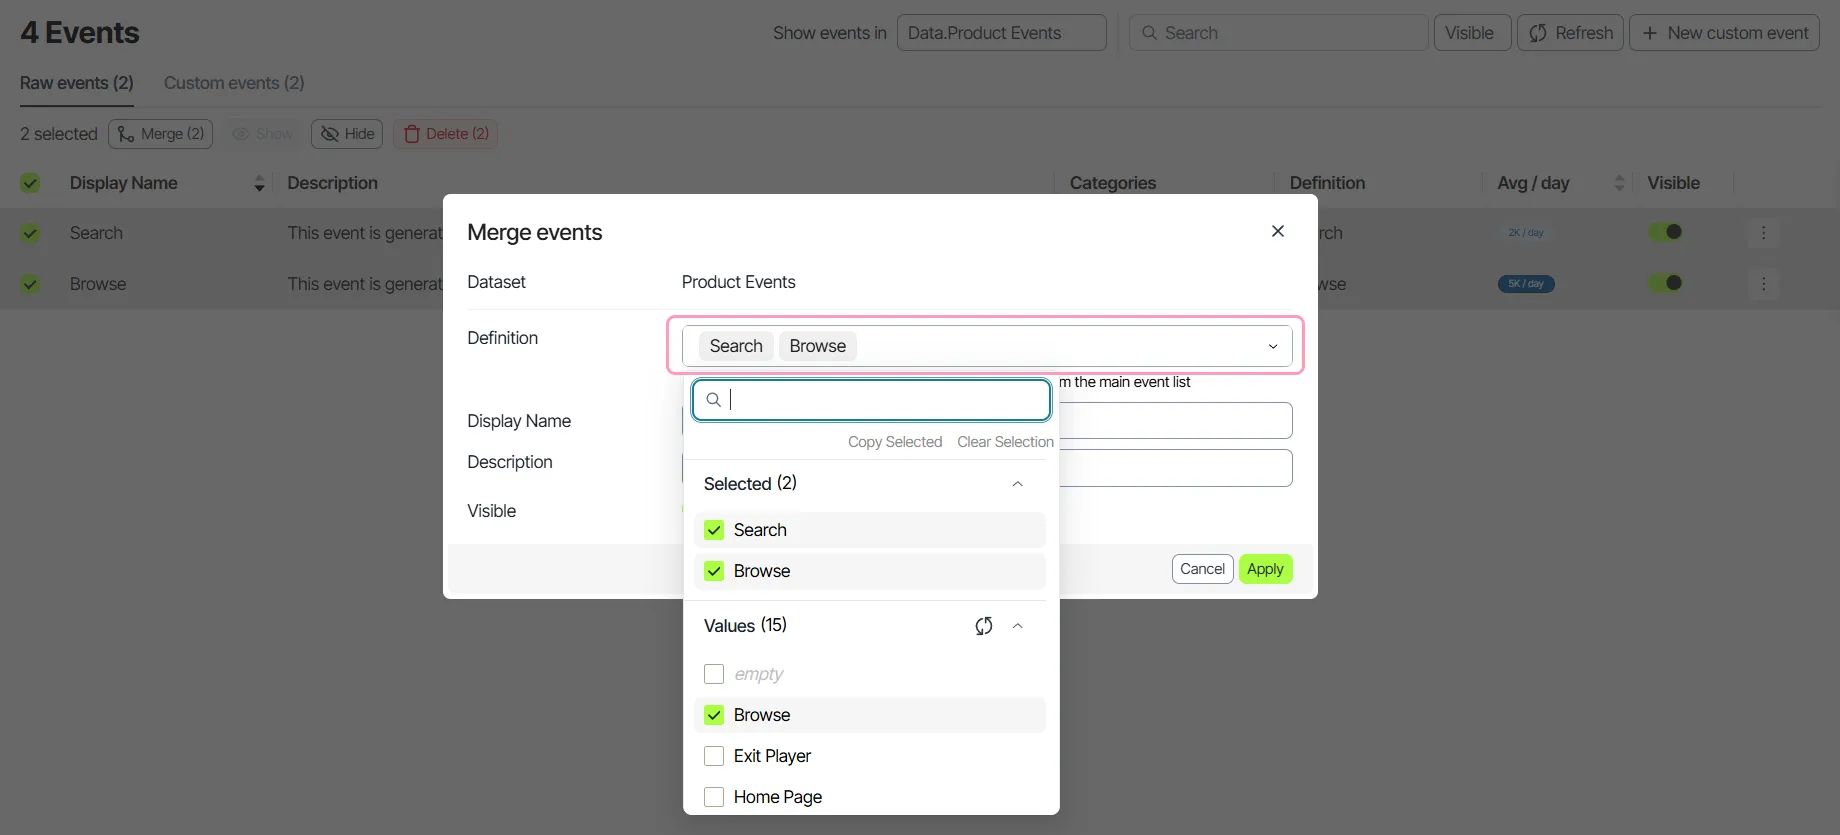
Task: Click "Product Events" dataset value in dialog
Action: click(739, 282)
